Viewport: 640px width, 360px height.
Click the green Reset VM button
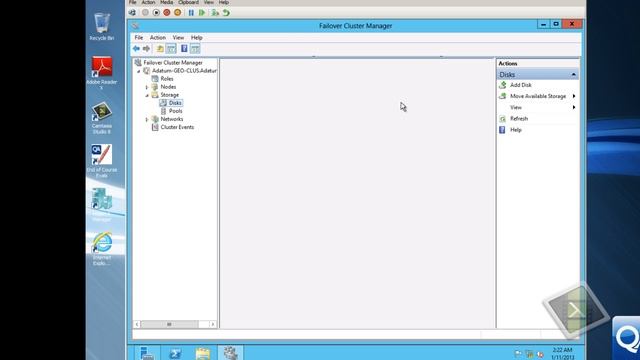(202, 13)
